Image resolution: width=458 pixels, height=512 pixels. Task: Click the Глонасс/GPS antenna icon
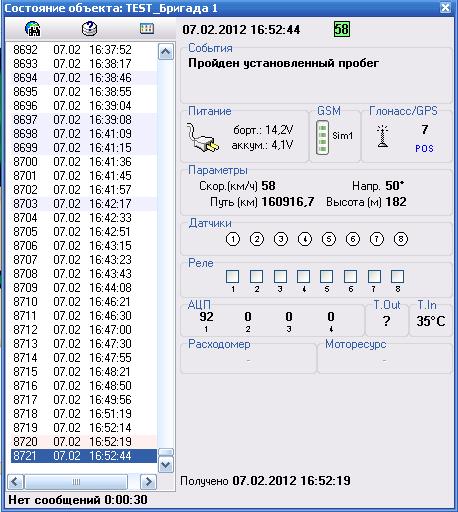383,136
